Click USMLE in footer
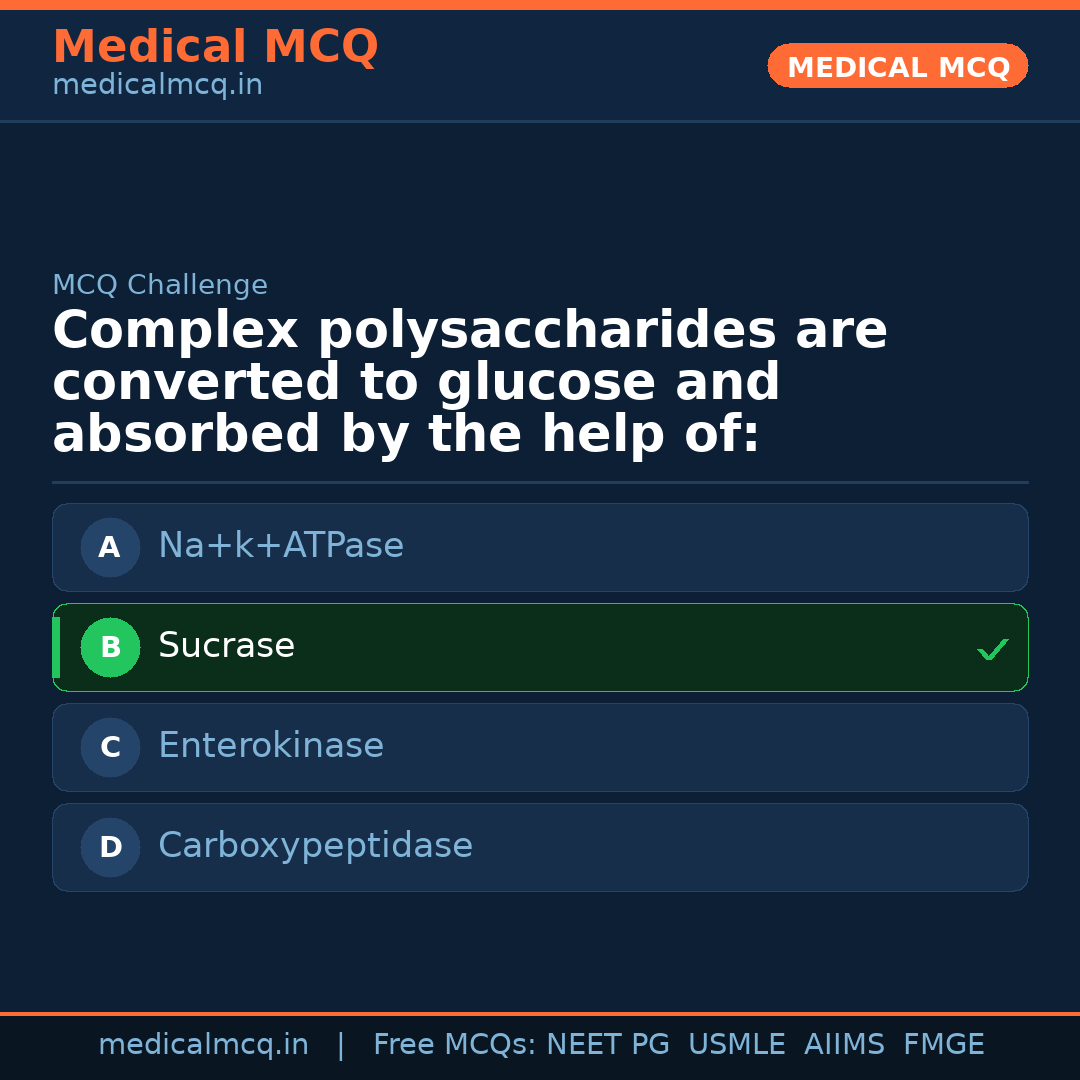1080x1080 pixels. (737, 1045)
